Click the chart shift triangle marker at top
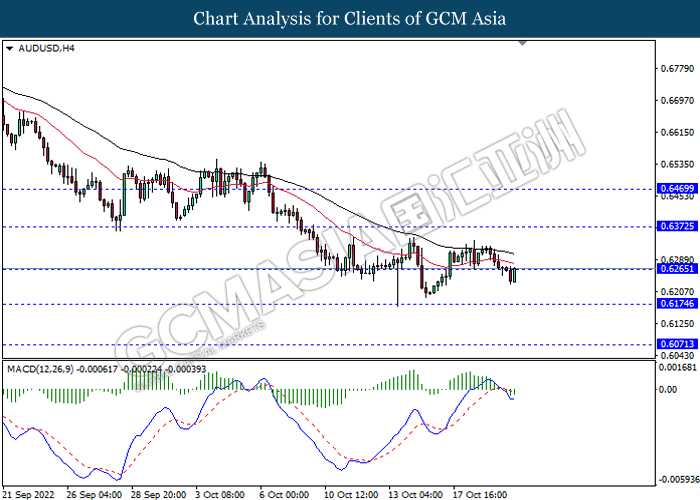Image resolution: width=700 pixels, height=500 pixels. (x=522, y=43)
